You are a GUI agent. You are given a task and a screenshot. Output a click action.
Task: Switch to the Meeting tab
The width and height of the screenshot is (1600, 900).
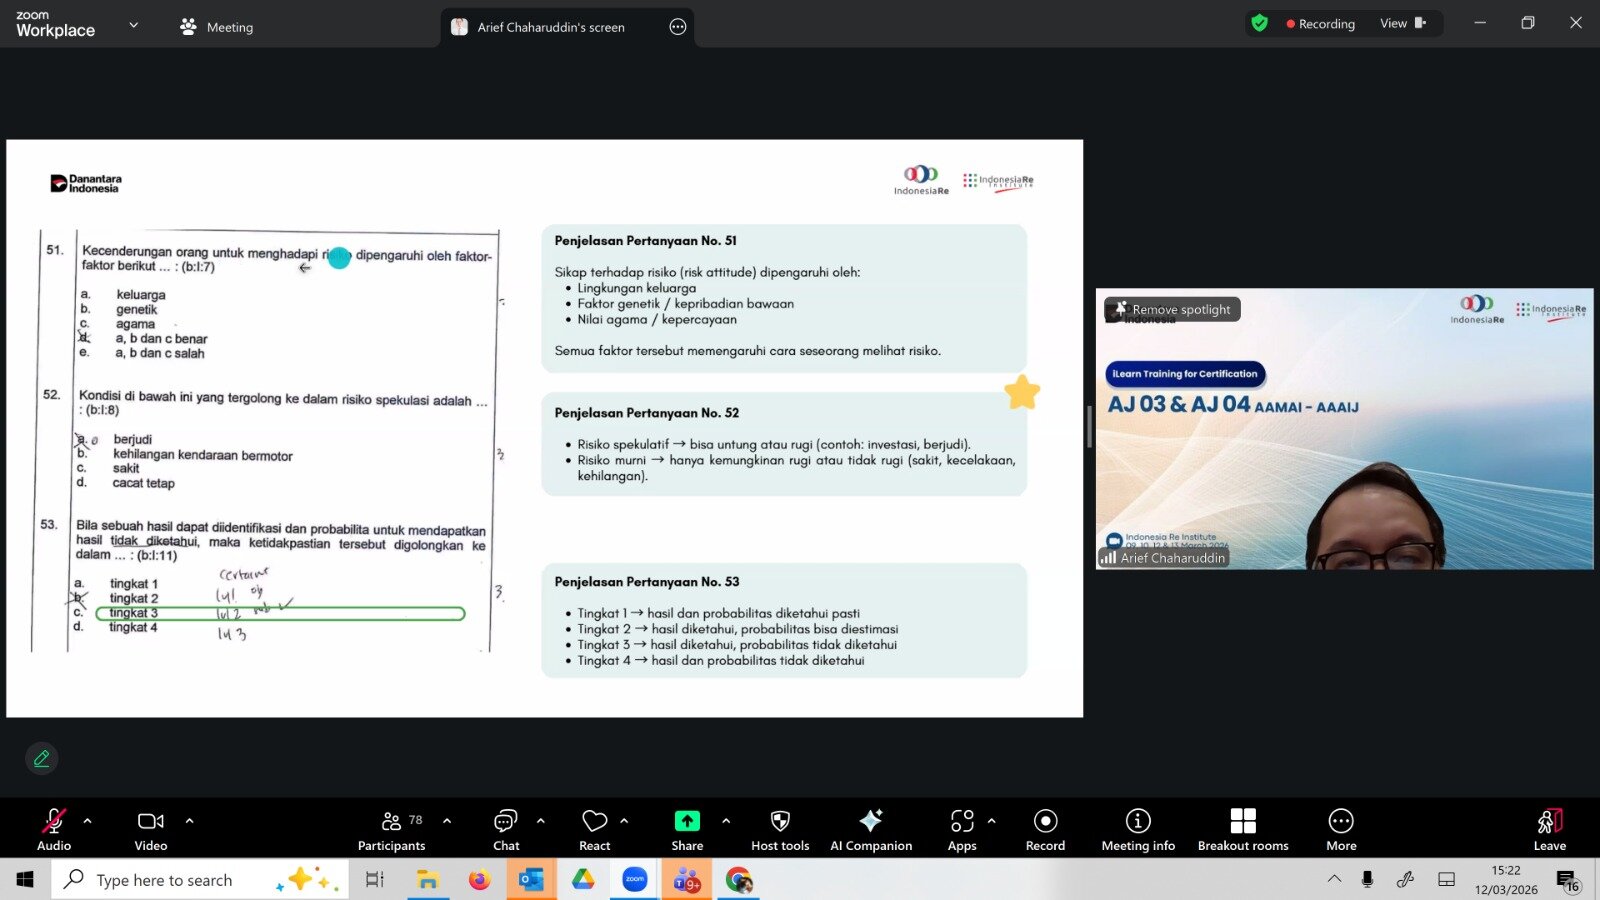[x=217, y=27]
